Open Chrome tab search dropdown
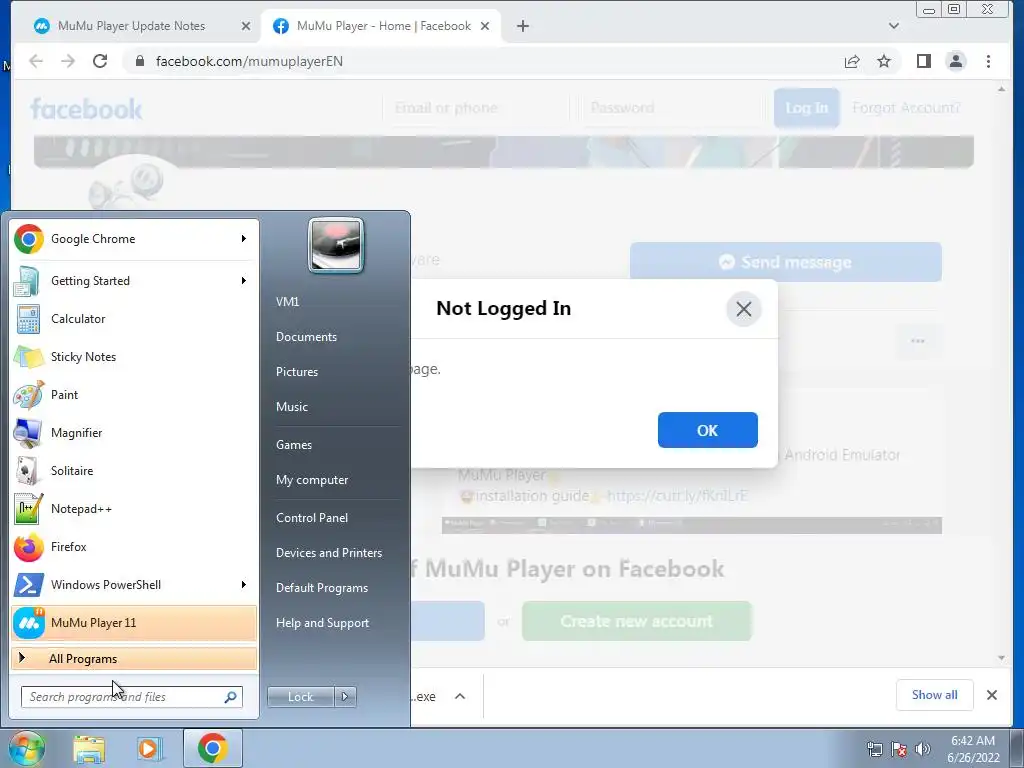1024x768 pixels. click(x=894, y=26)
